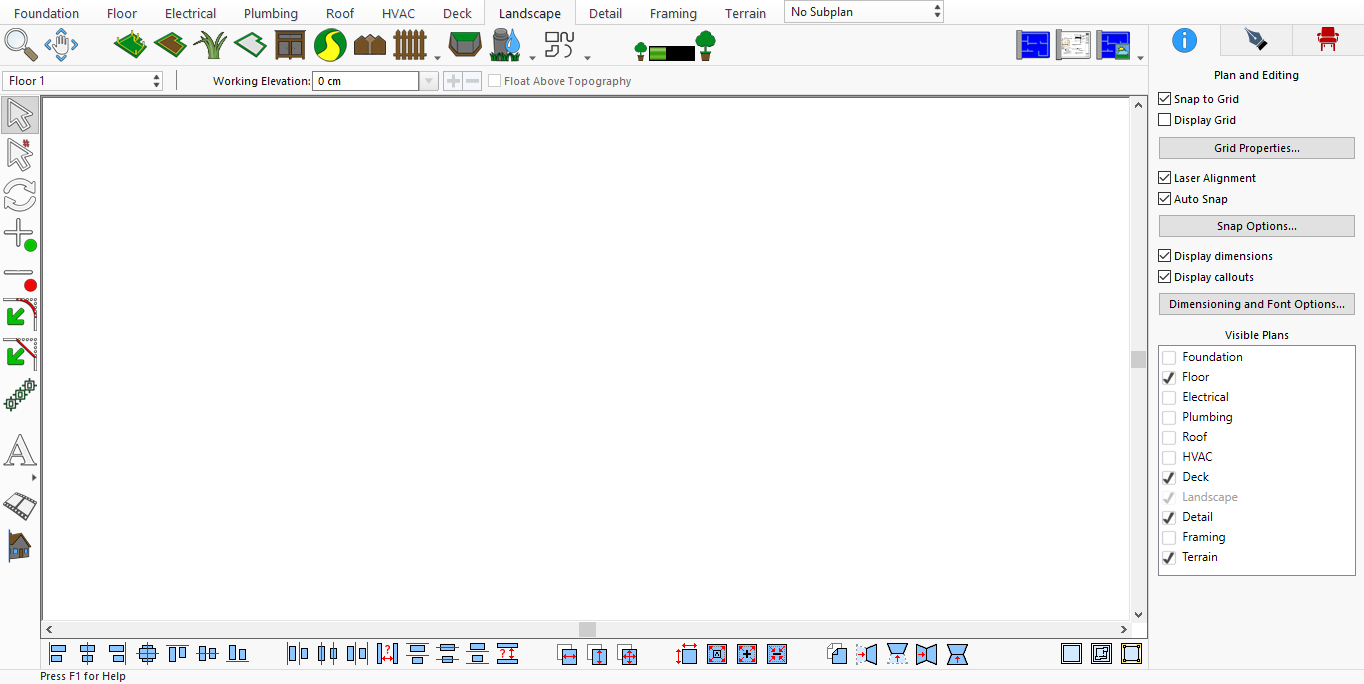Expand the fence tool dropdown arrow
The height and width of the screenshot is (684, 1364).
point(437,57)
